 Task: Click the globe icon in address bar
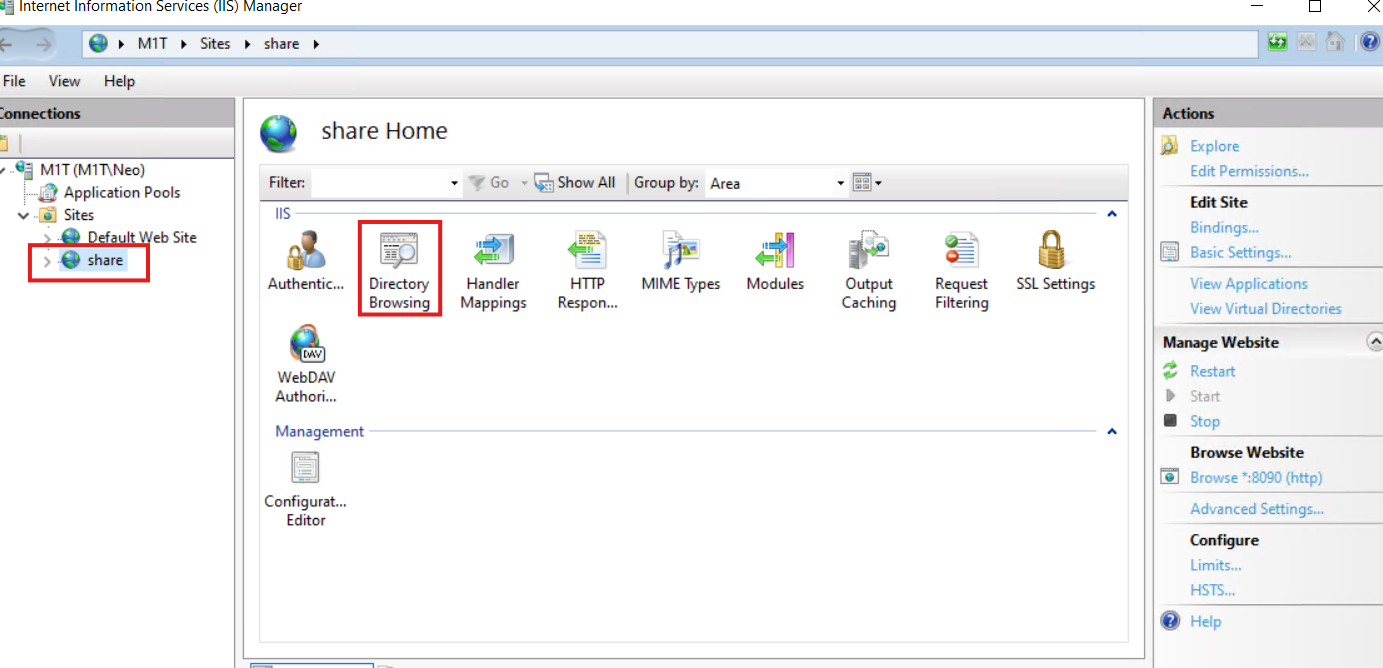point(98,44)
